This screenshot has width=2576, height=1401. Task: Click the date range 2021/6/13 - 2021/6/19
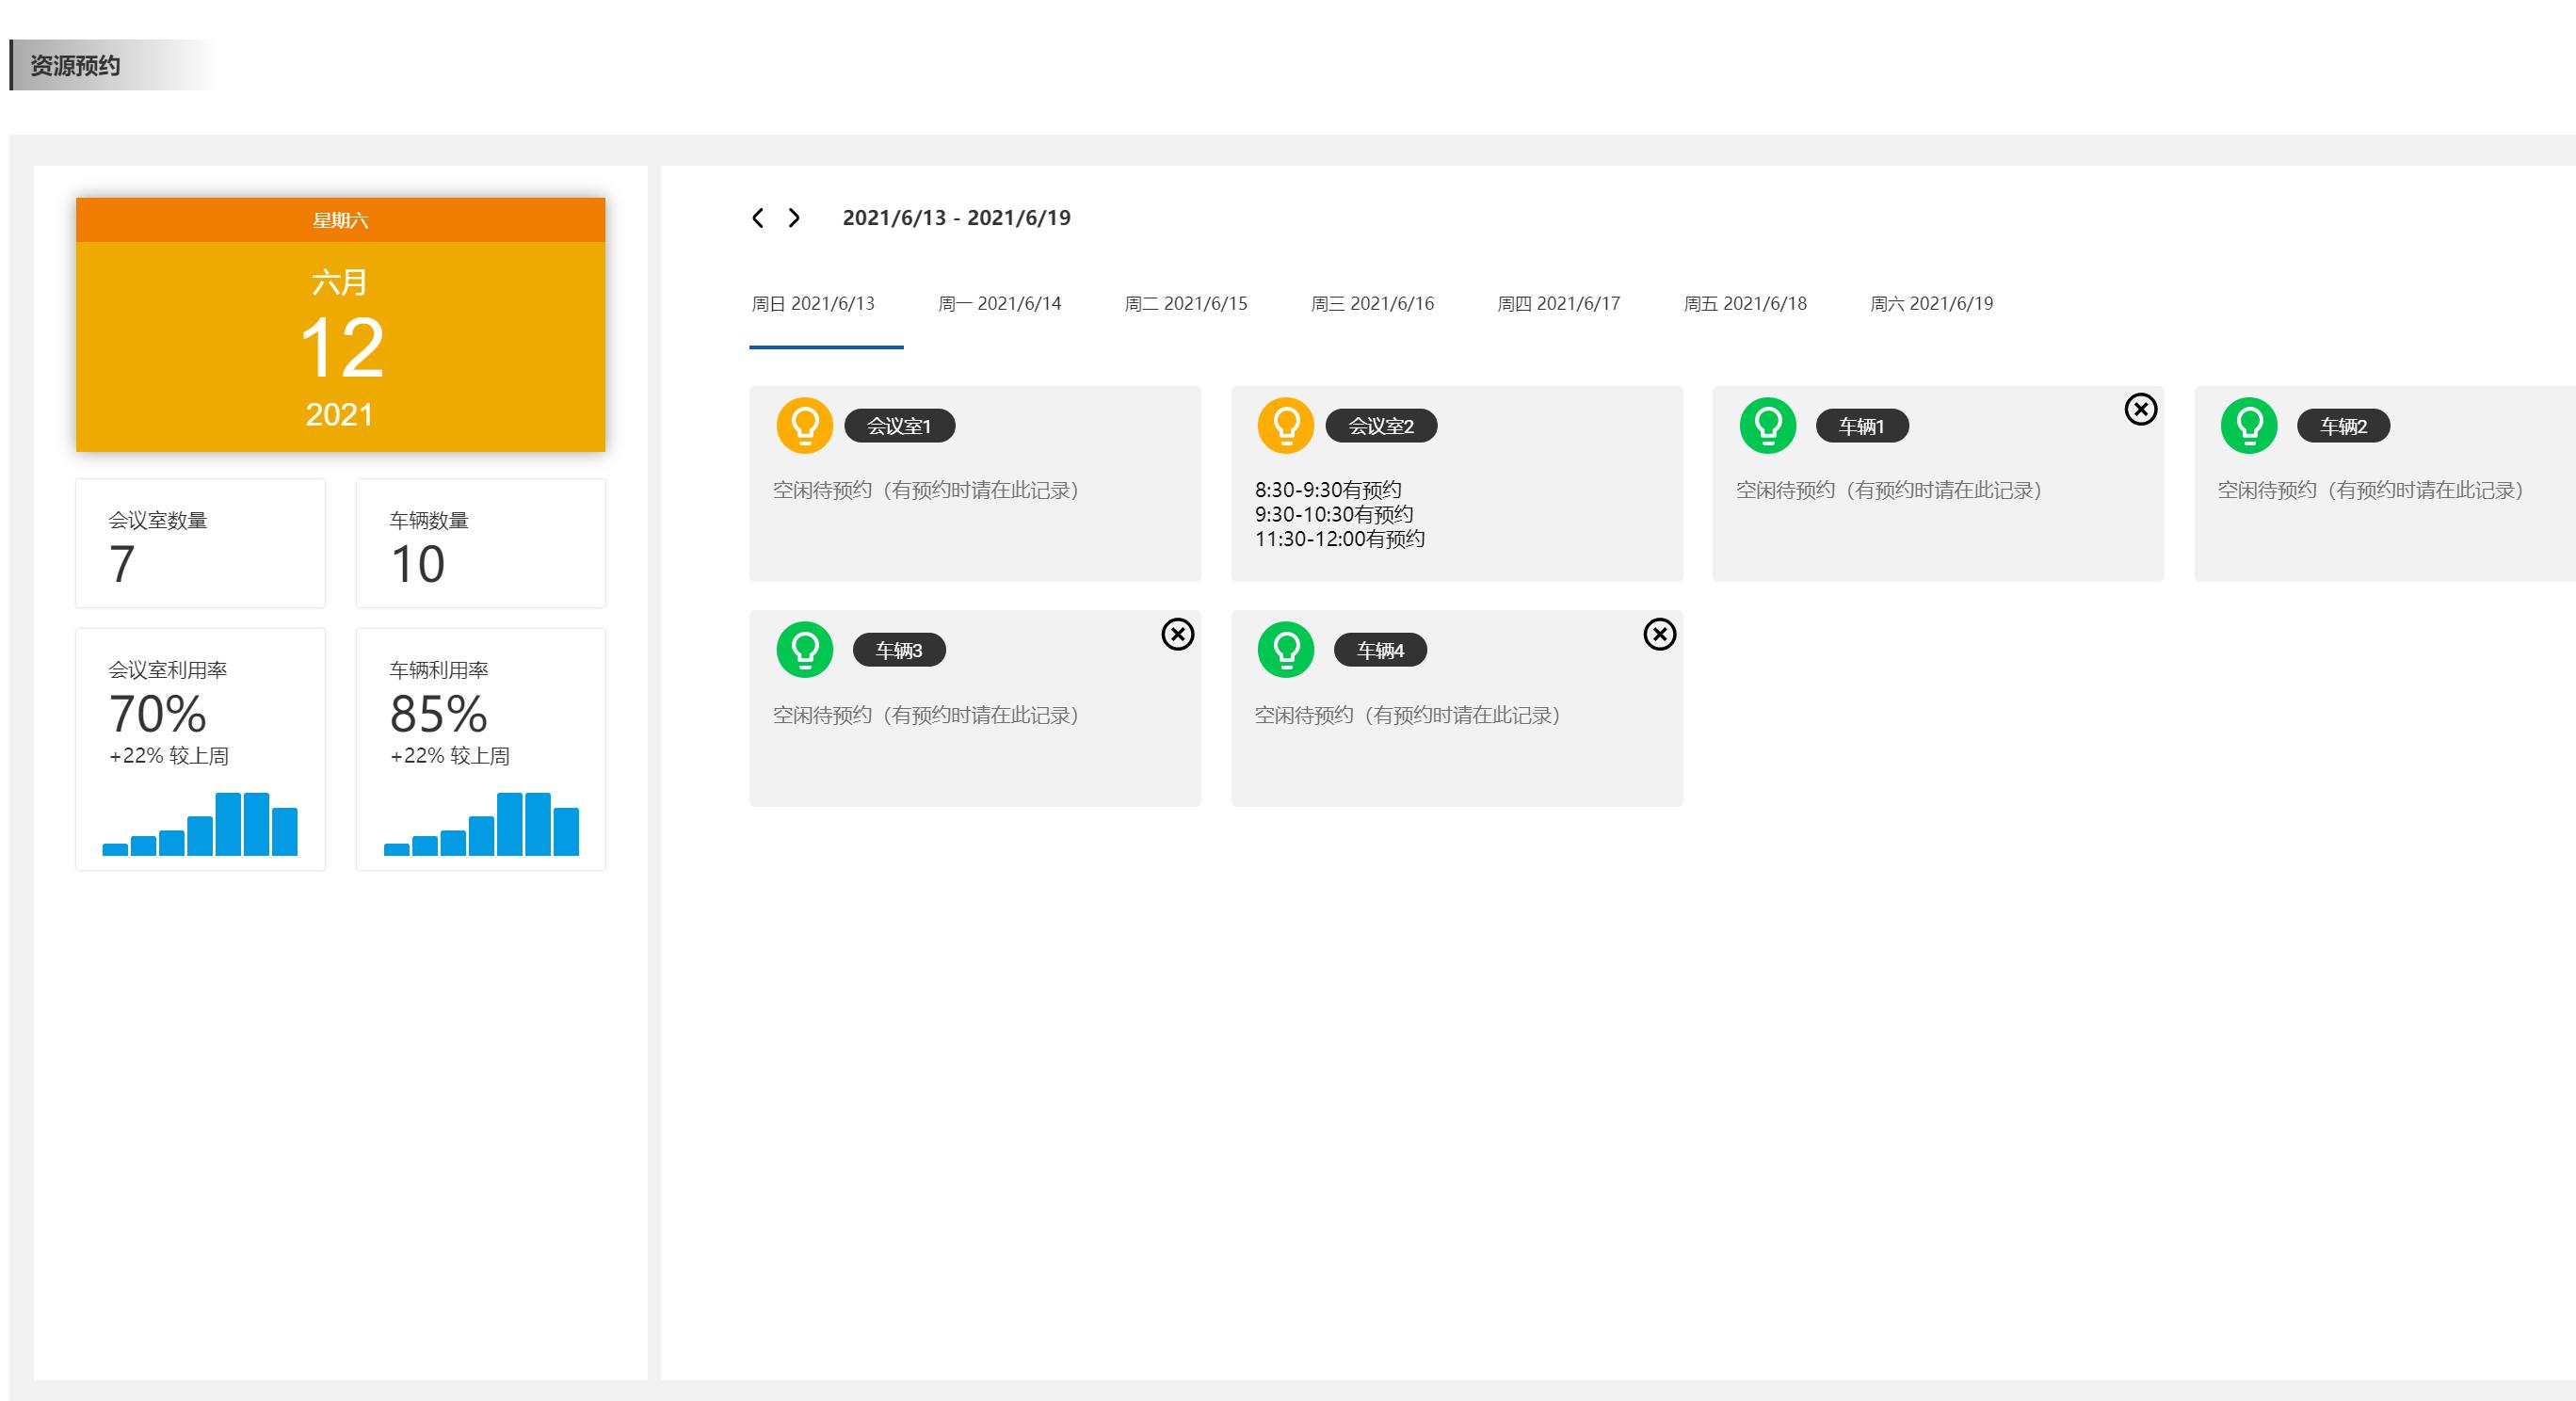[x=956, y=218]
